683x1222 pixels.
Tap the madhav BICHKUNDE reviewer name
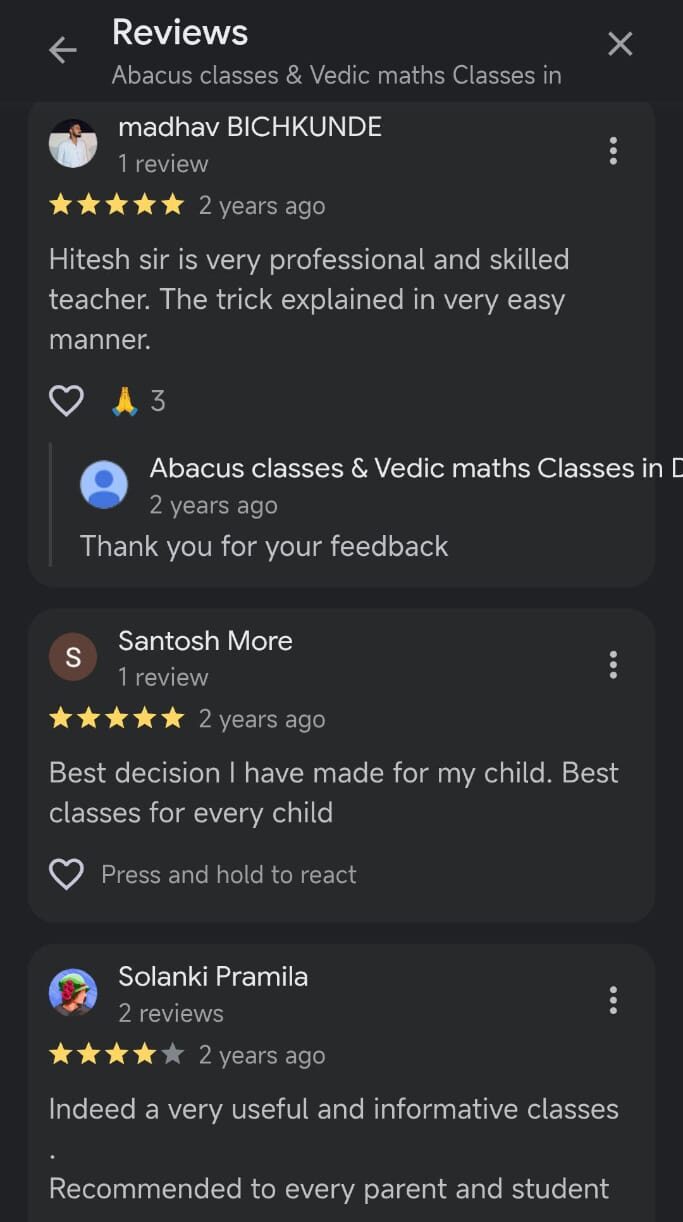(250, 127)
